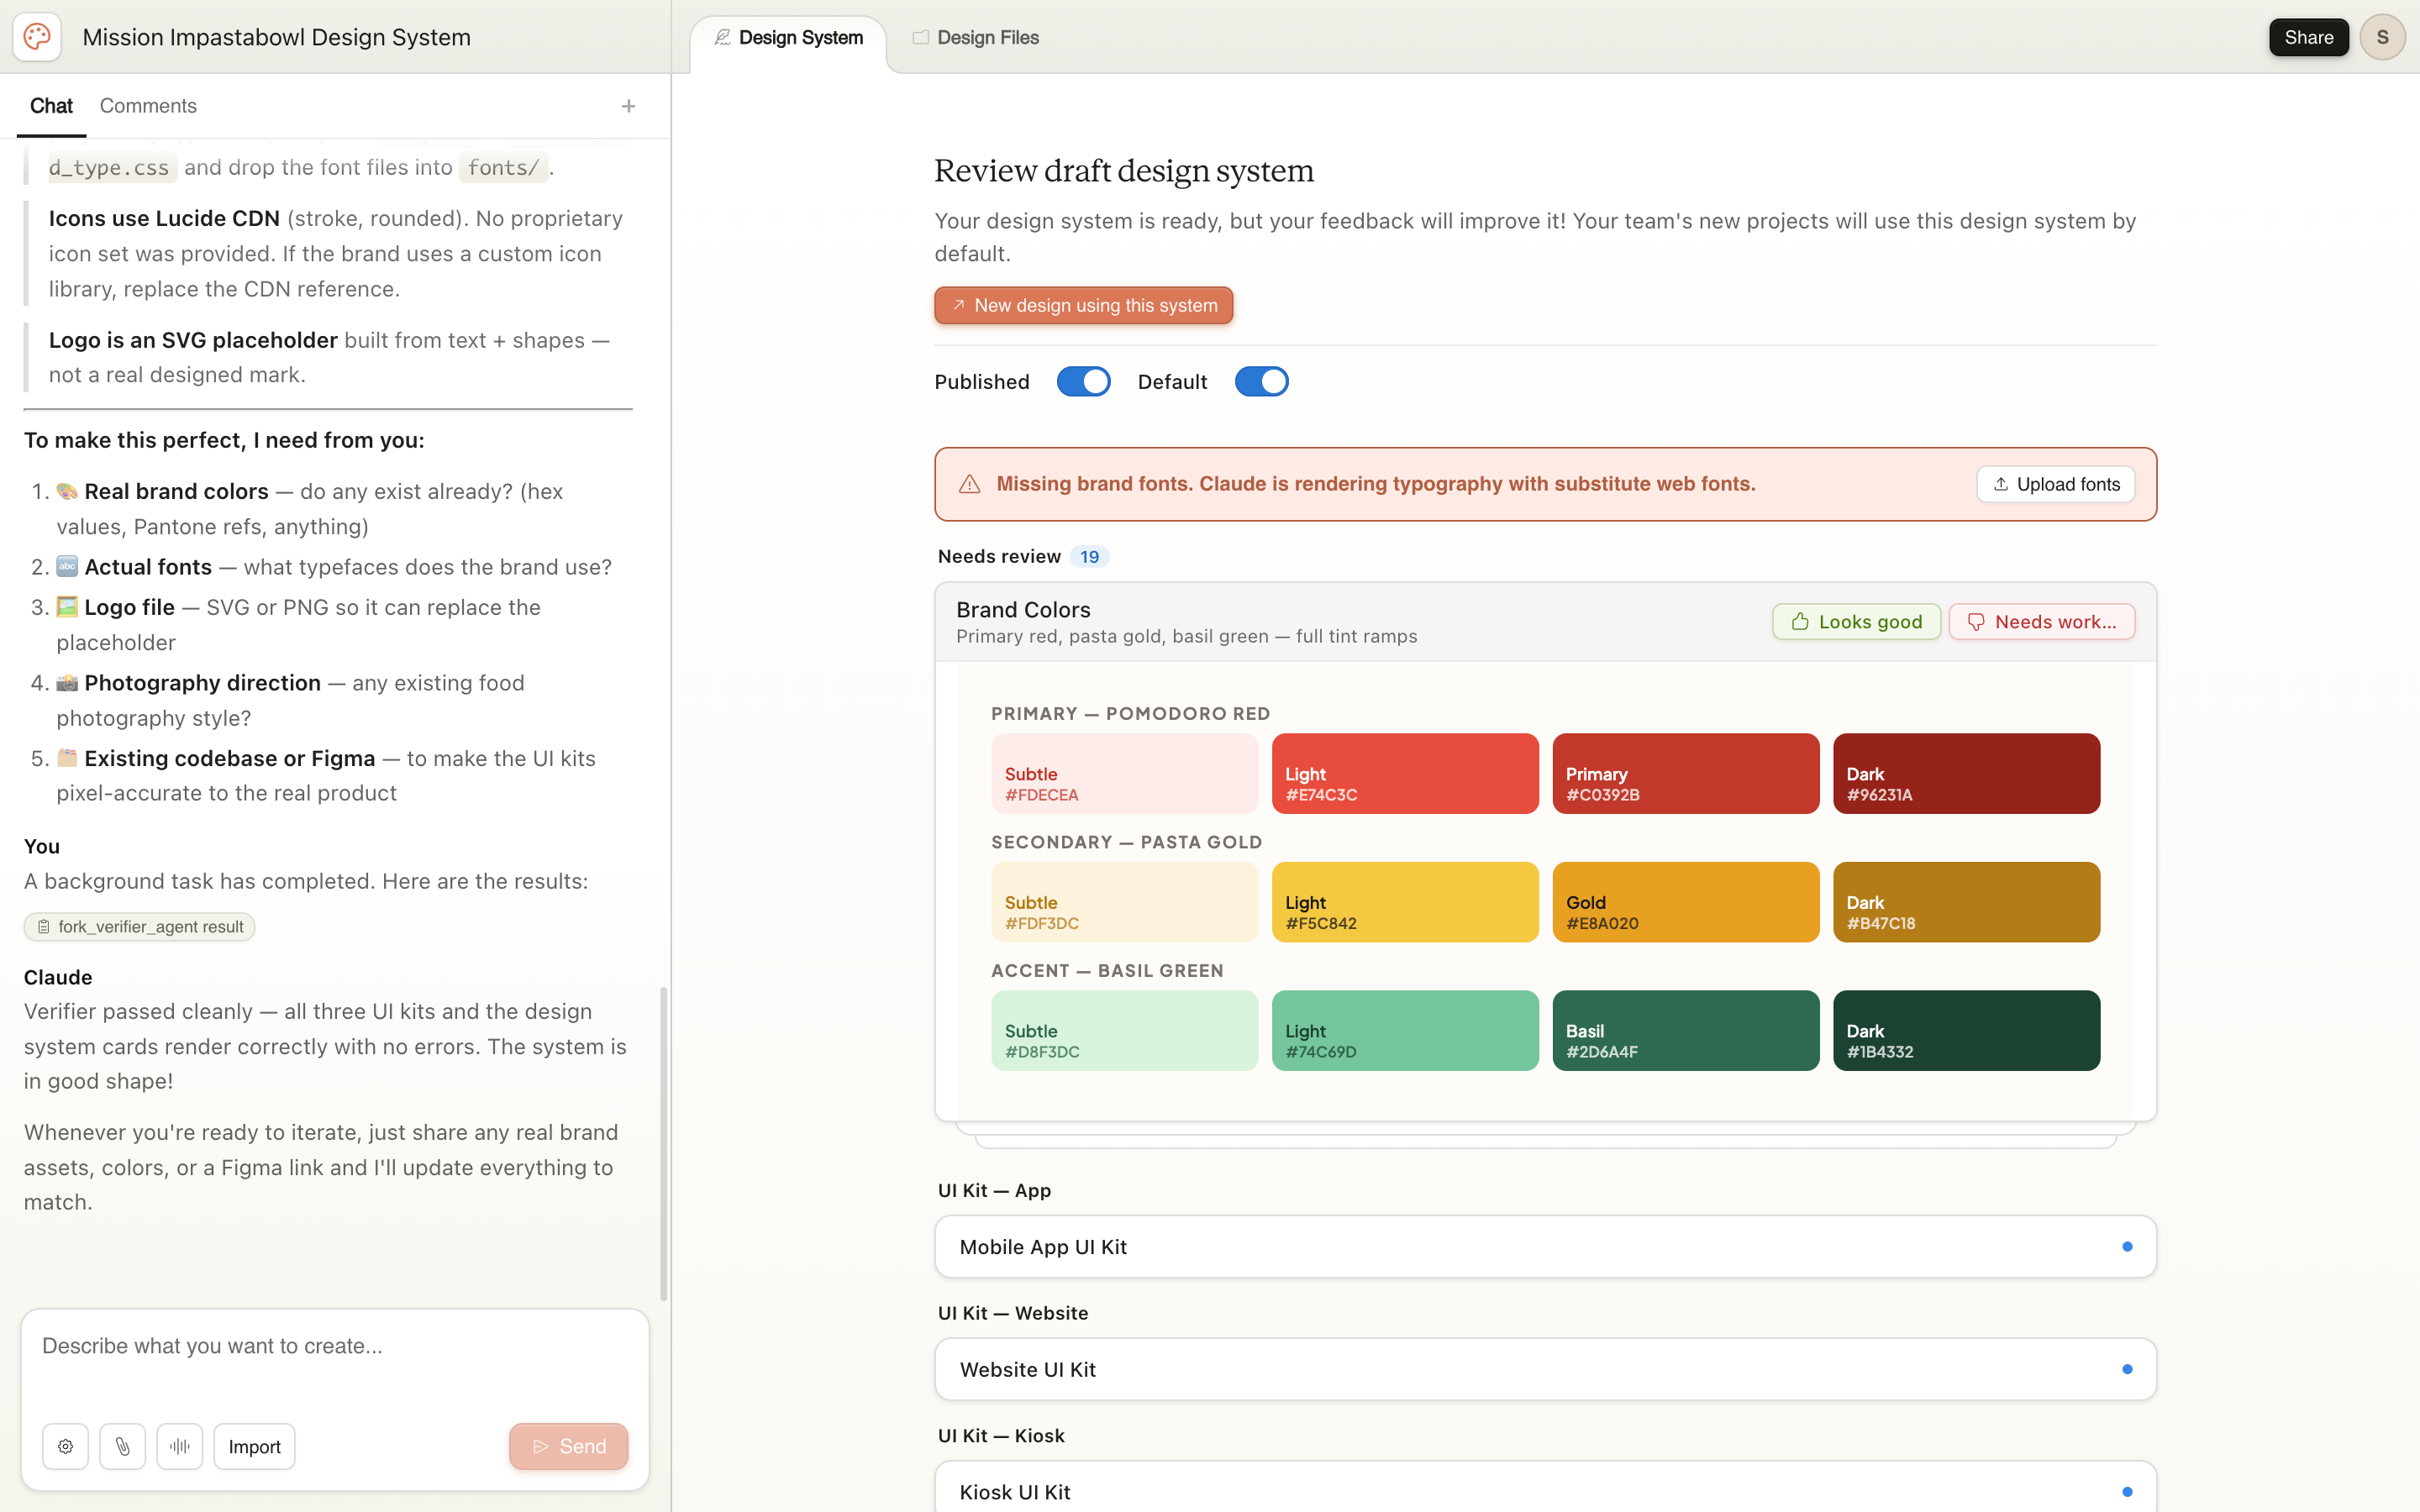Click the PRIMARY — POMODORO RED label

1130,713
